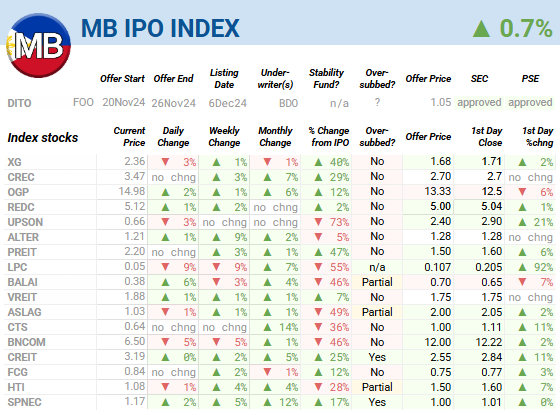
Task: Select the Stability Fund? column header
Action: point(326,79)
